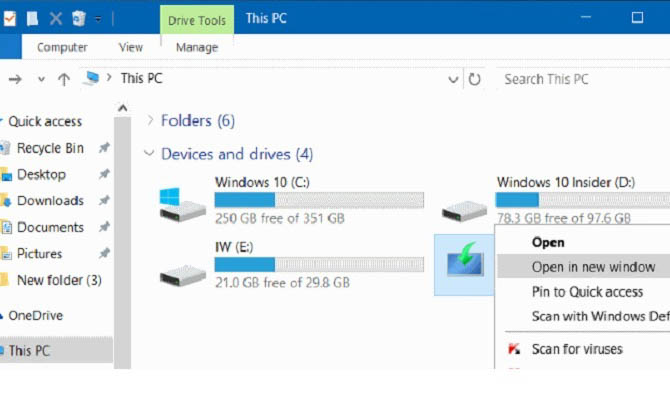Open Documents in the navigation pane

pyautogui.click(x=50, y=227)
